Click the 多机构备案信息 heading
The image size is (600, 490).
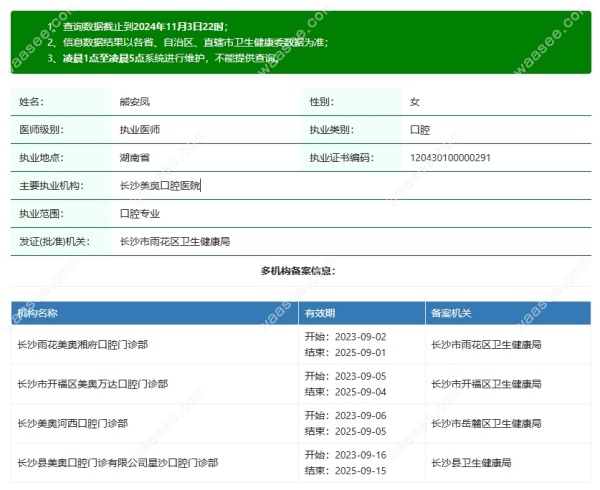click(x=298, y=271)
